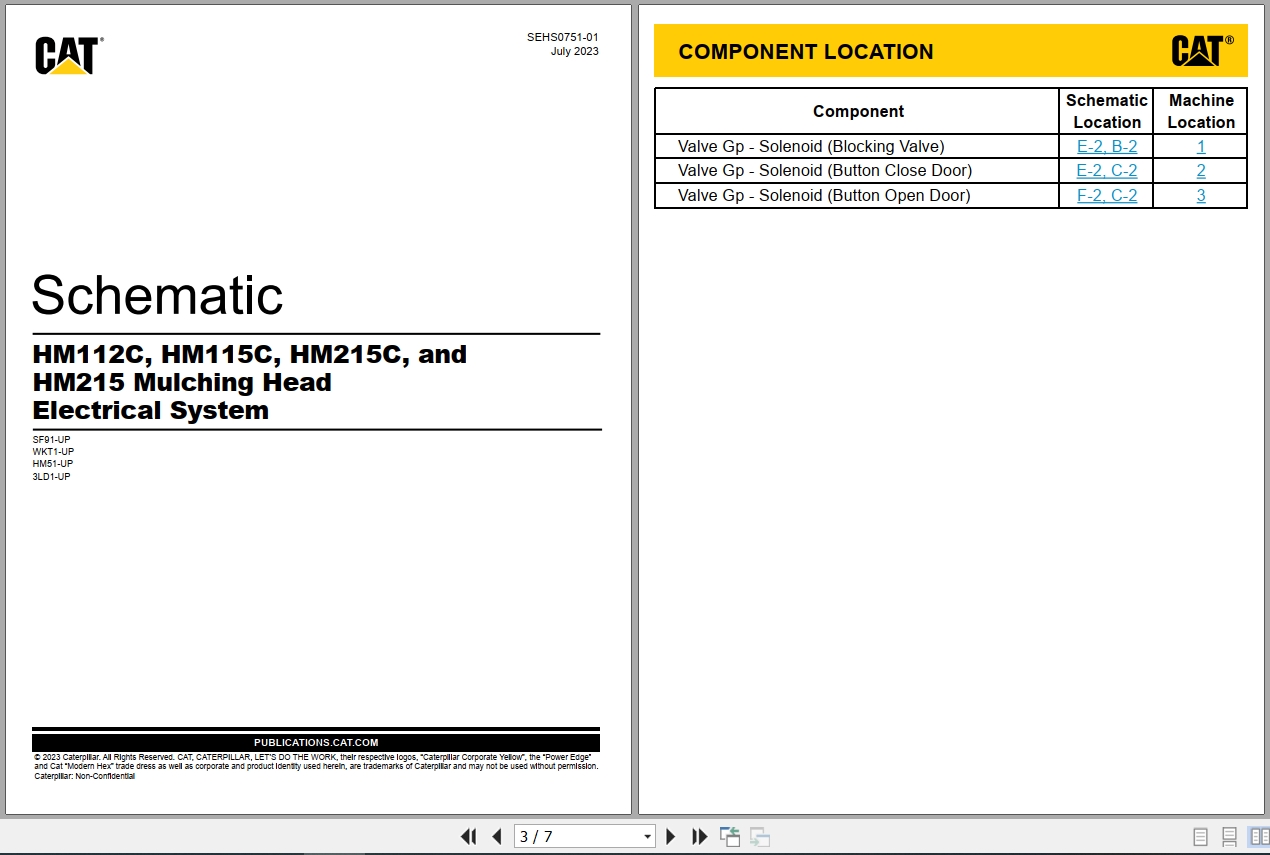
Task: Click the 'Caterpillar: Non-Confidential' footer text
Action: click(85, 776)
